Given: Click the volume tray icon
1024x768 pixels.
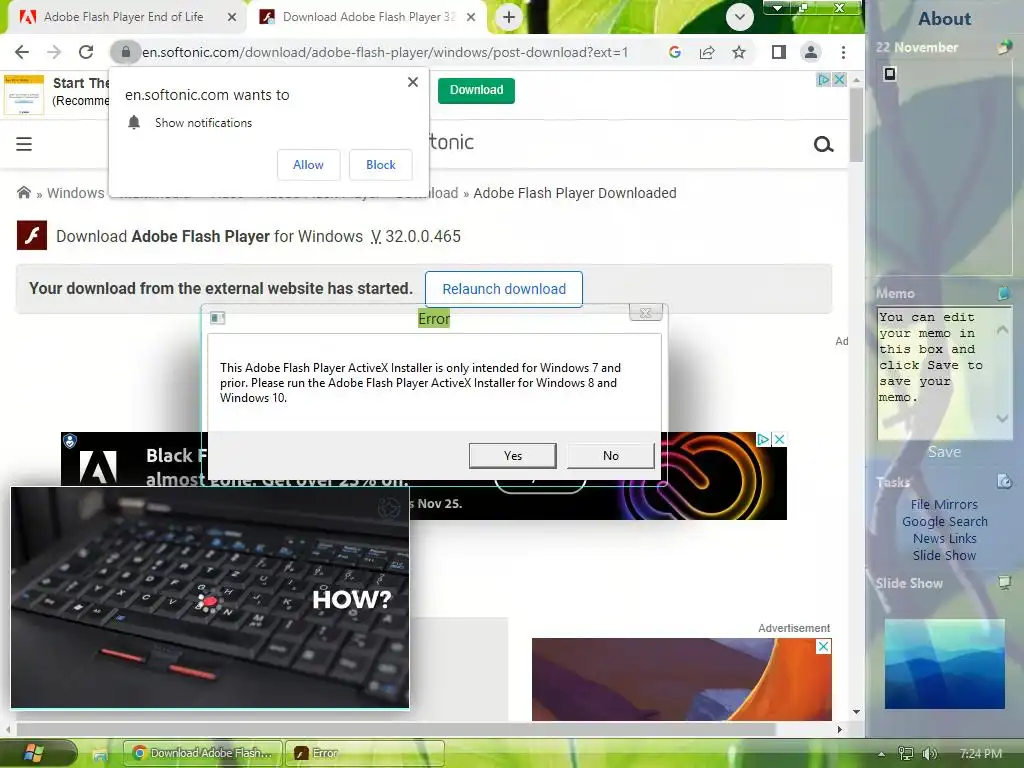Looking at the screenshot, I should [929, 754].
